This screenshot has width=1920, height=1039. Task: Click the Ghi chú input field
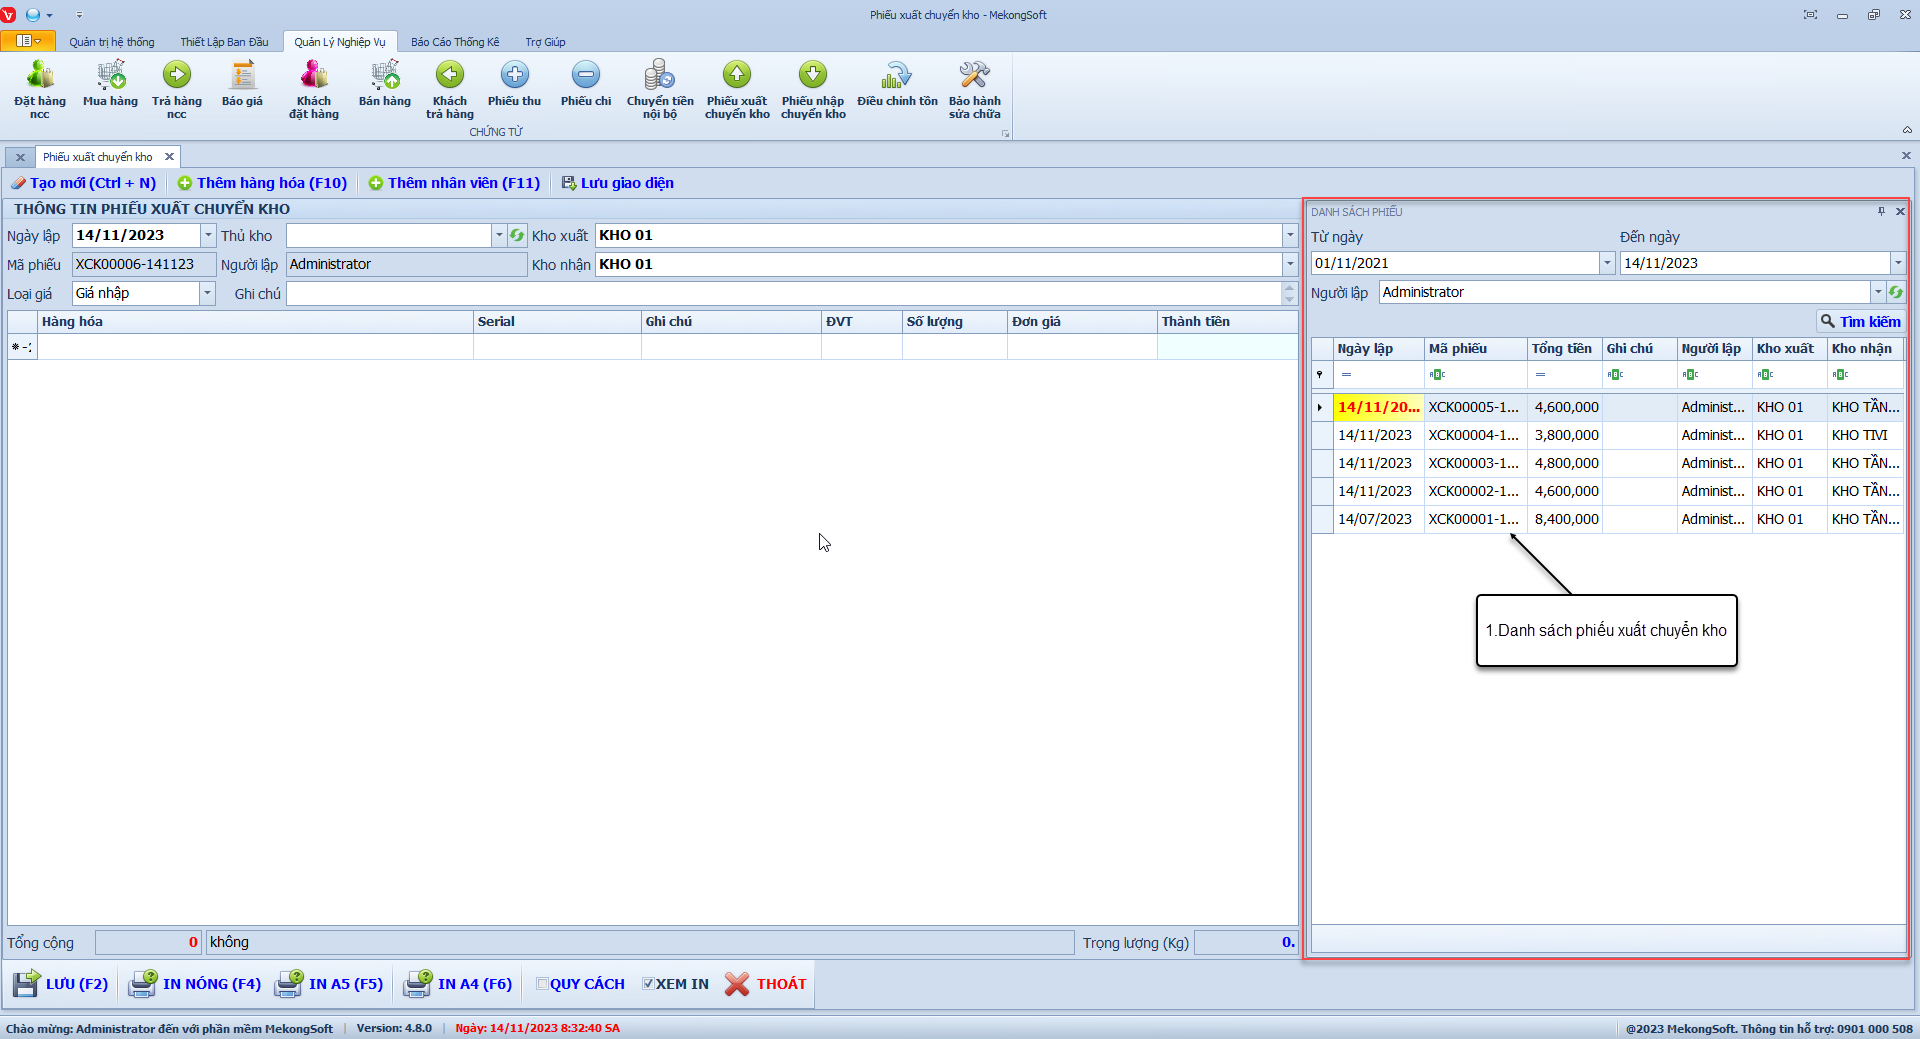point(782,293)
